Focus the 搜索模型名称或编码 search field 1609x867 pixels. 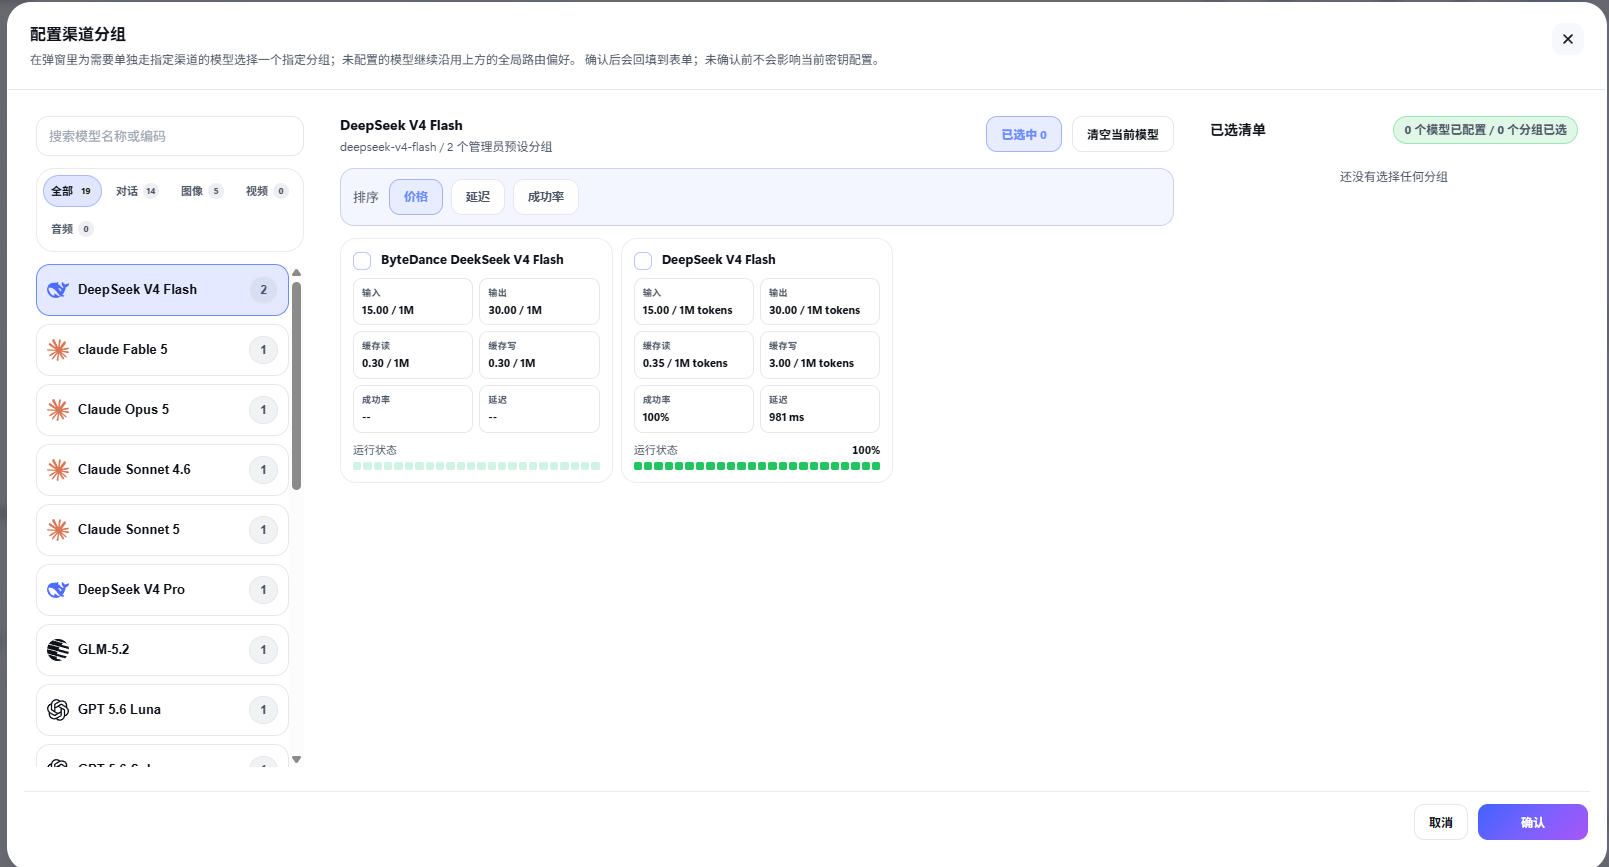coord(170,136)
